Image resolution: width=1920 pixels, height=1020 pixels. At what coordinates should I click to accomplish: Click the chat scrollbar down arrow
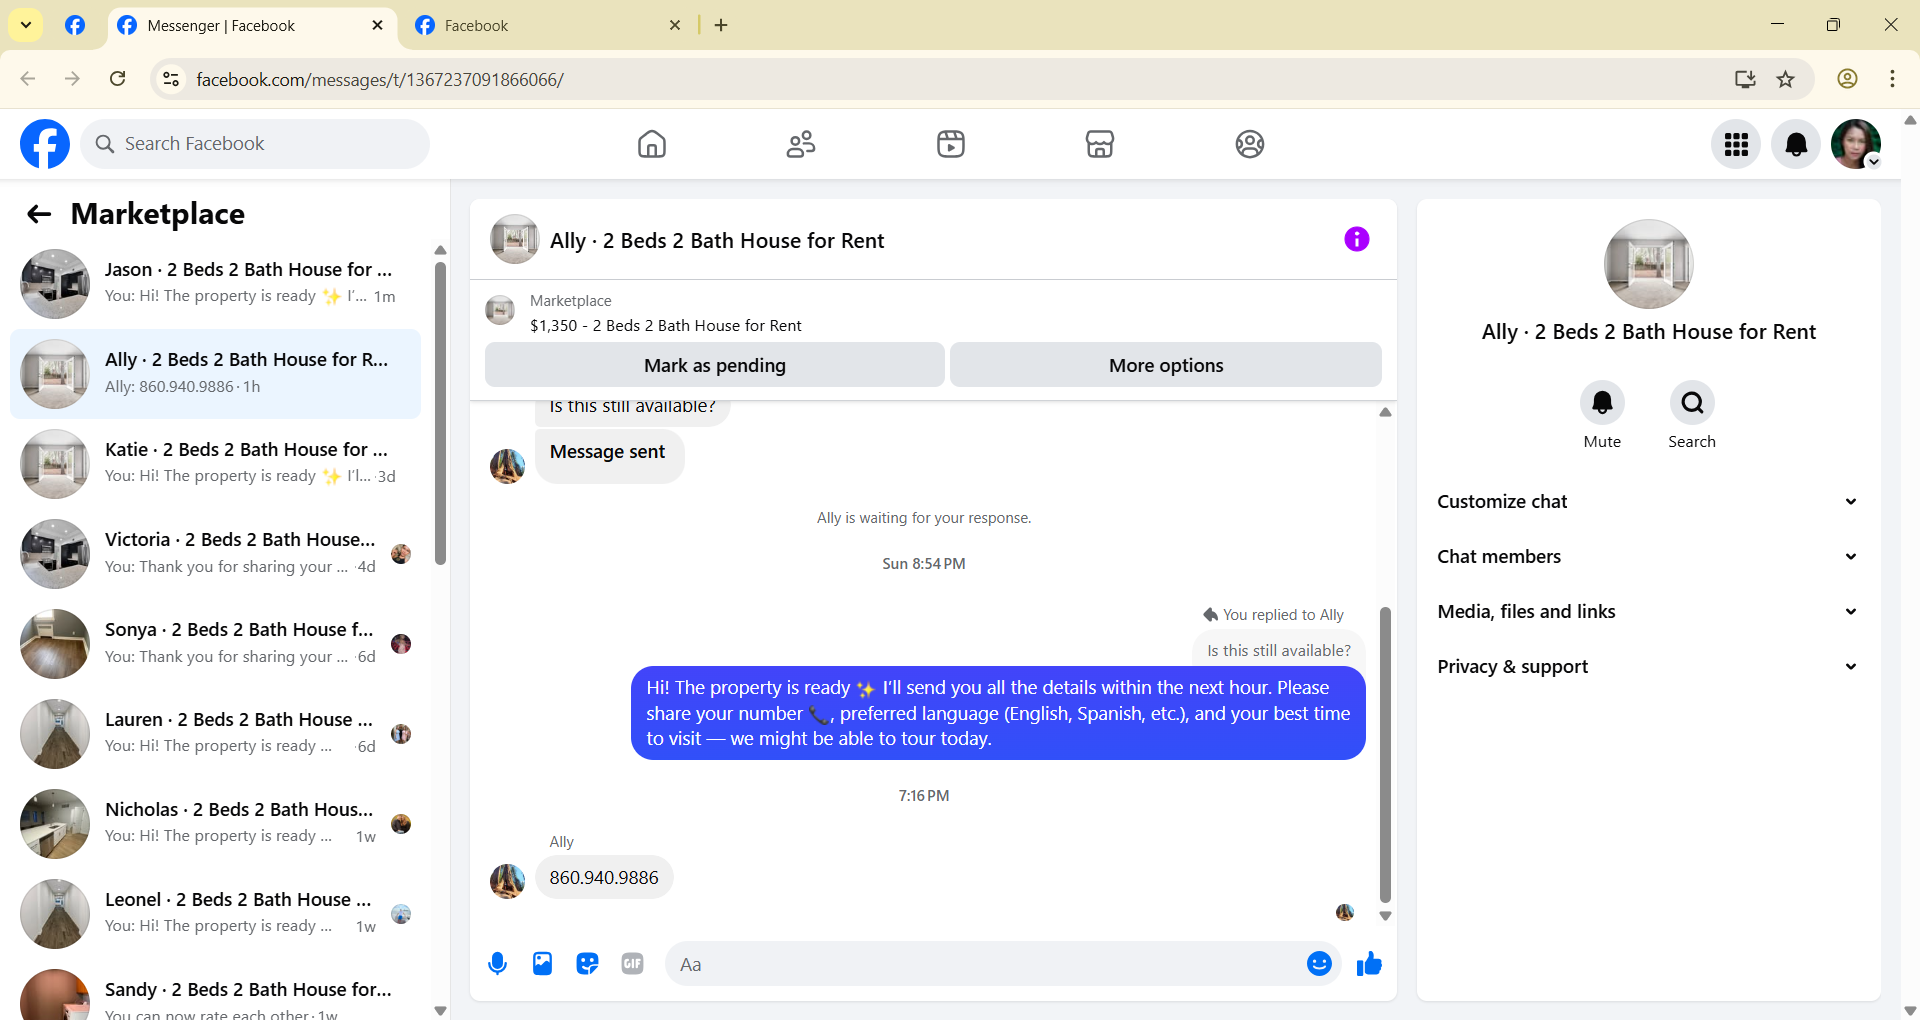coord(1385,915)
